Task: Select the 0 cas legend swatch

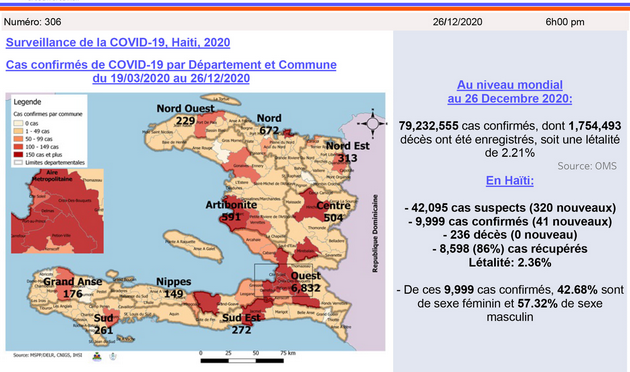Action: tap(18, 123)
